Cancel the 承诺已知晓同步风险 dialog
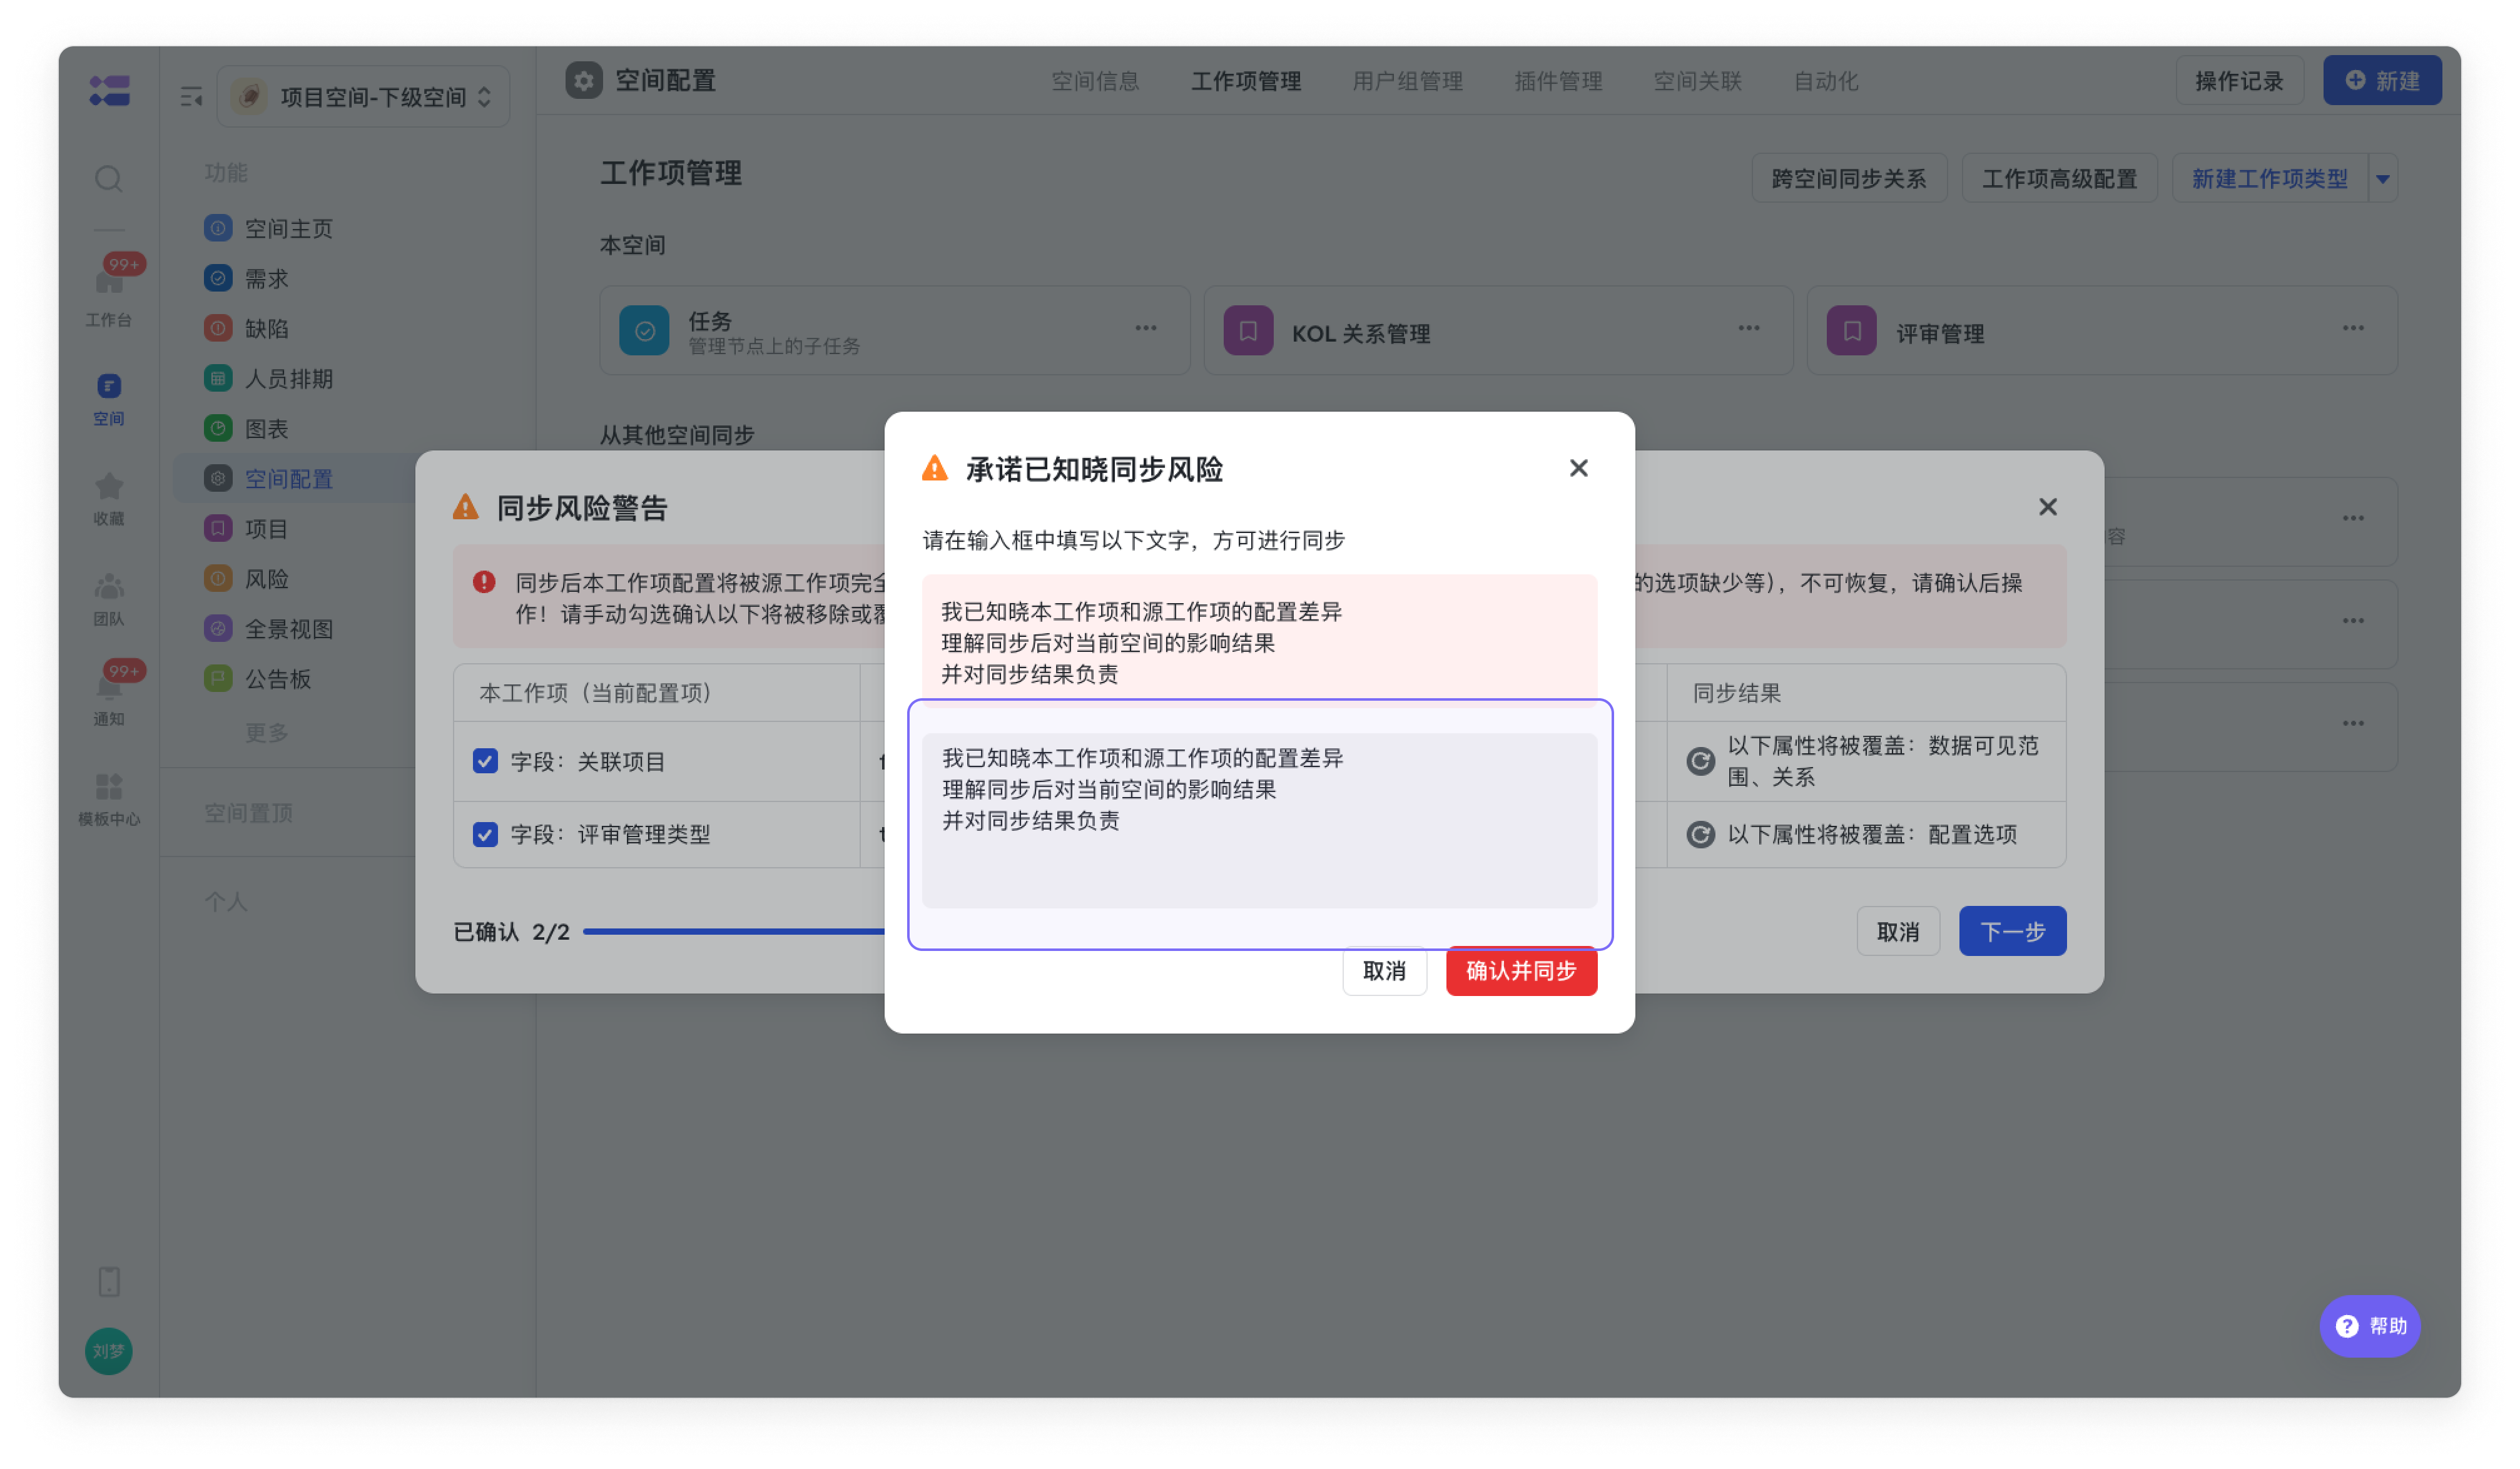The height and width of the screenshot is (1469, 2520). [1384, 971]
